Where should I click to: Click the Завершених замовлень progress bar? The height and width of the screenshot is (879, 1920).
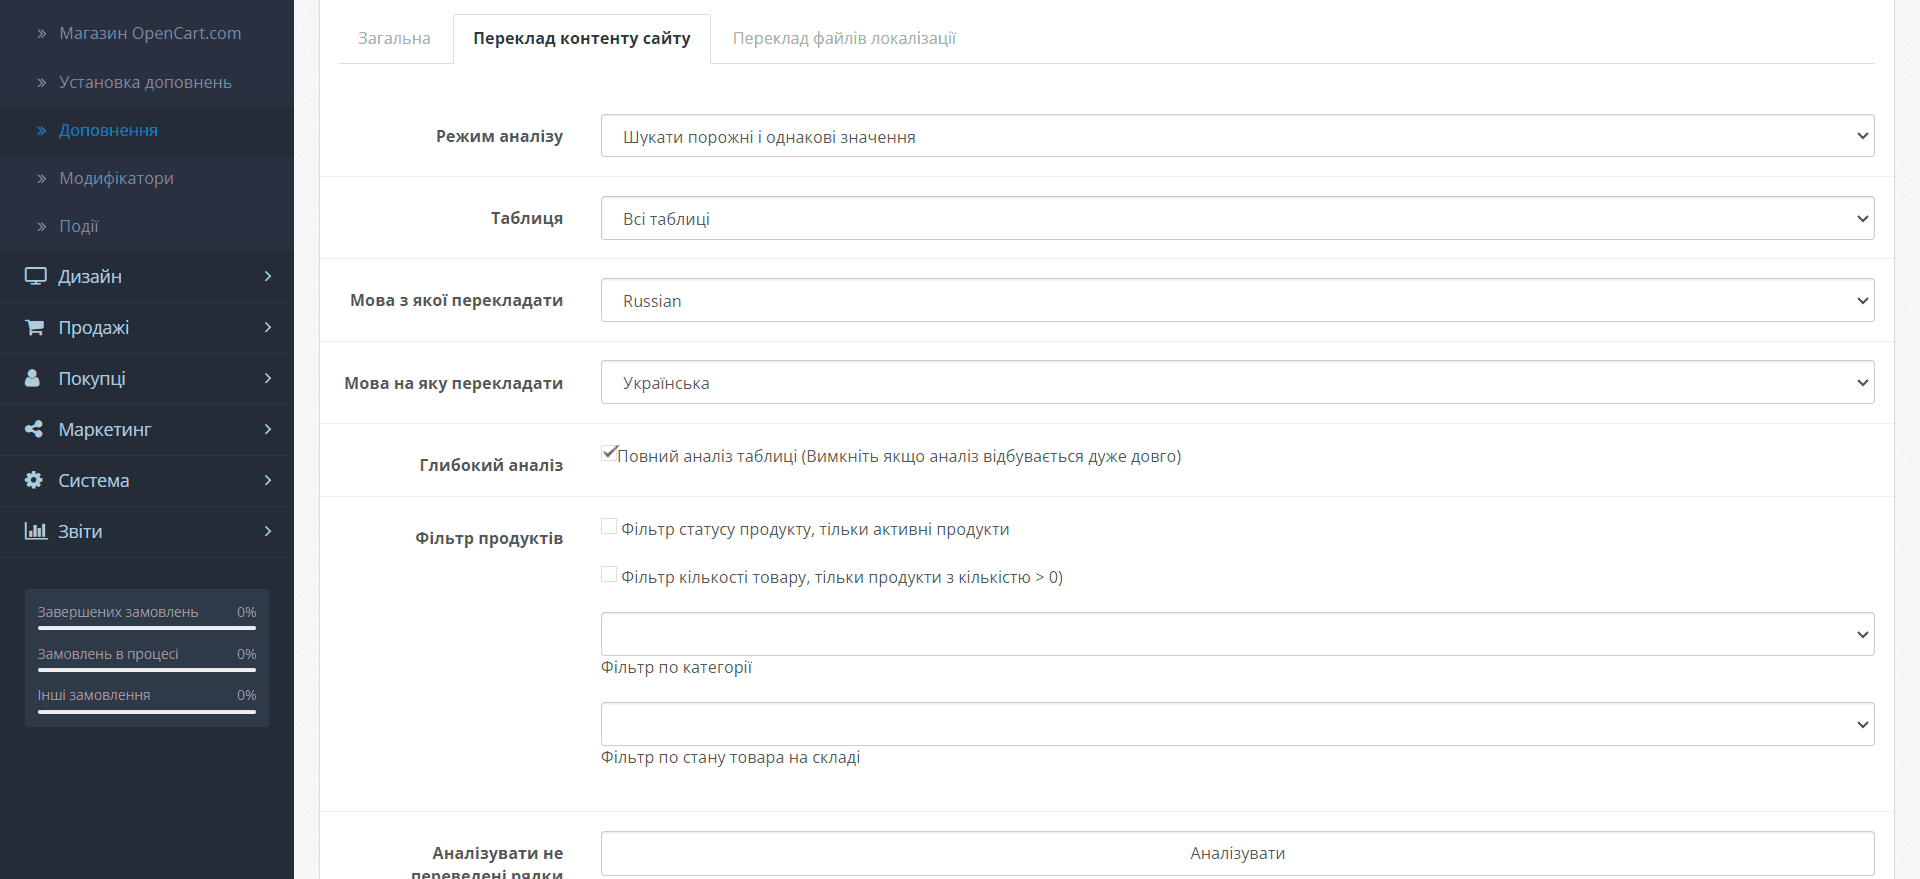[147, 628]
